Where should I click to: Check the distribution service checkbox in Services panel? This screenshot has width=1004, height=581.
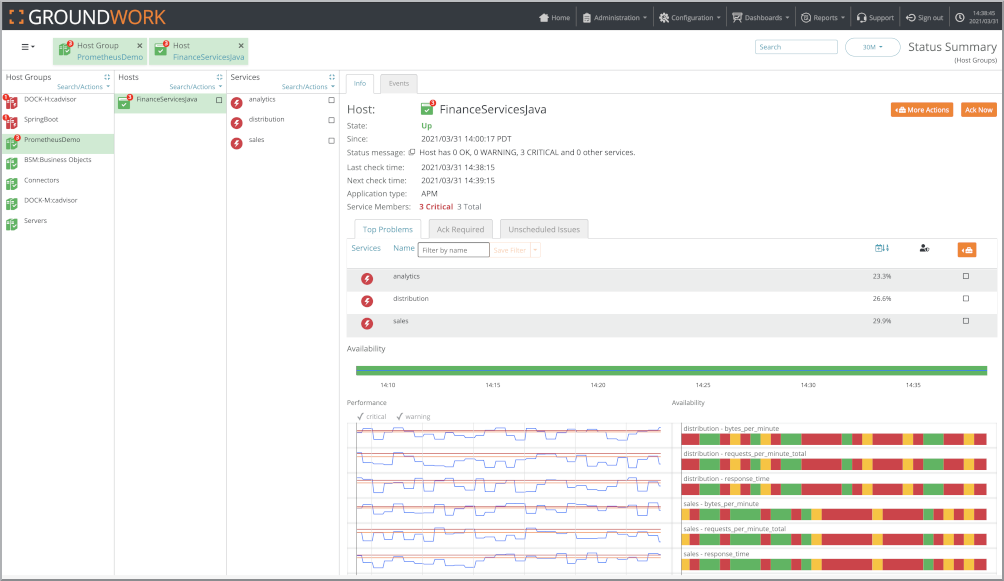pos(331,120)
